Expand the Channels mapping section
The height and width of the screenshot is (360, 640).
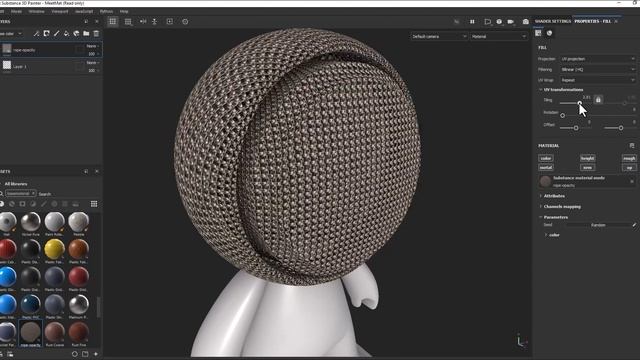(x=541, y=207)
